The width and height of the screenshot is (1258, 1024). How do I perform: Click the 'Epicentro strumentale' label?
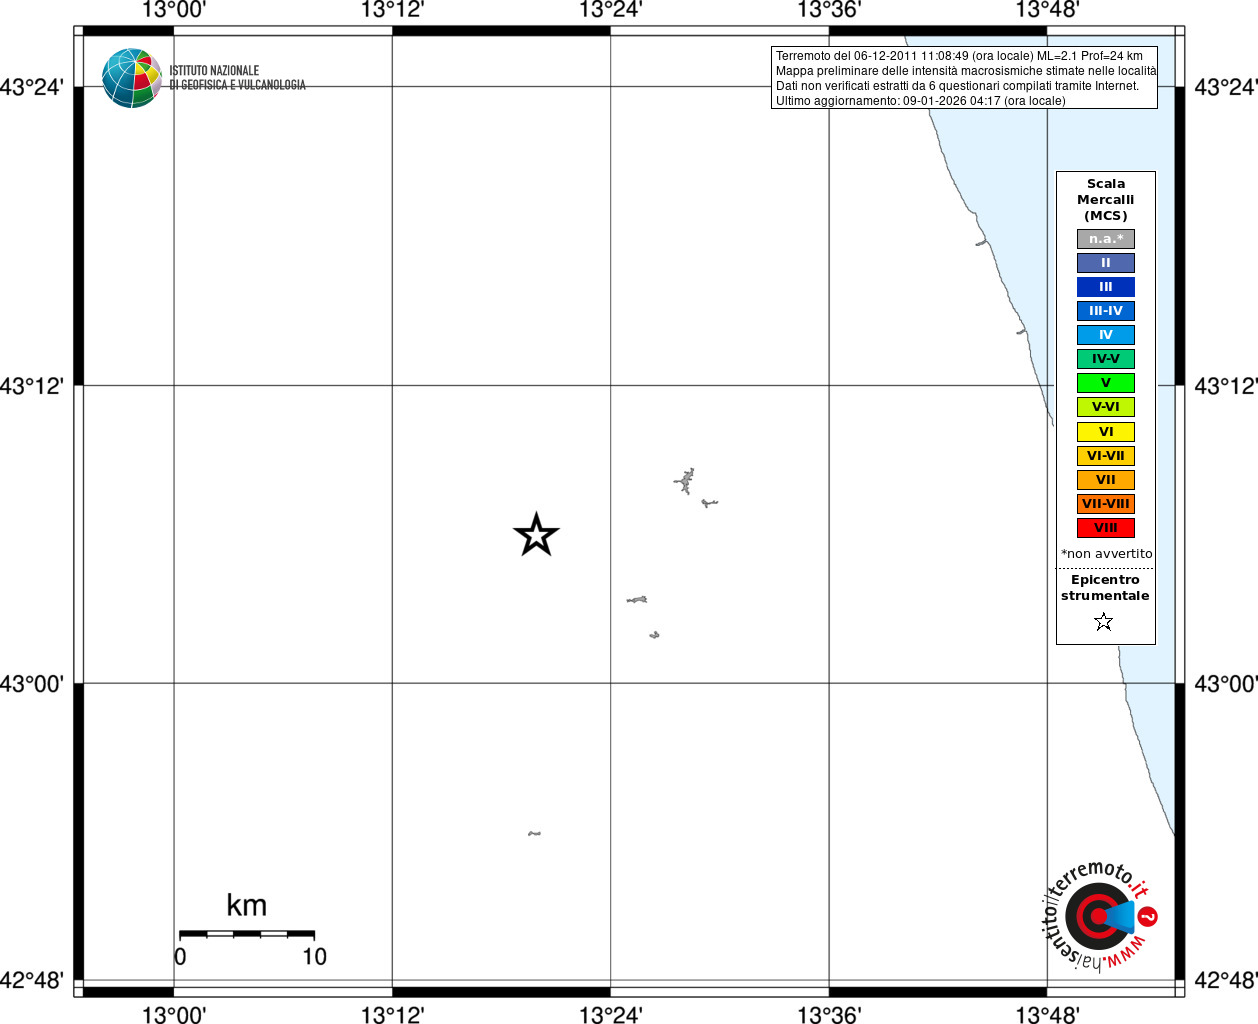[x=1105, y=588]
